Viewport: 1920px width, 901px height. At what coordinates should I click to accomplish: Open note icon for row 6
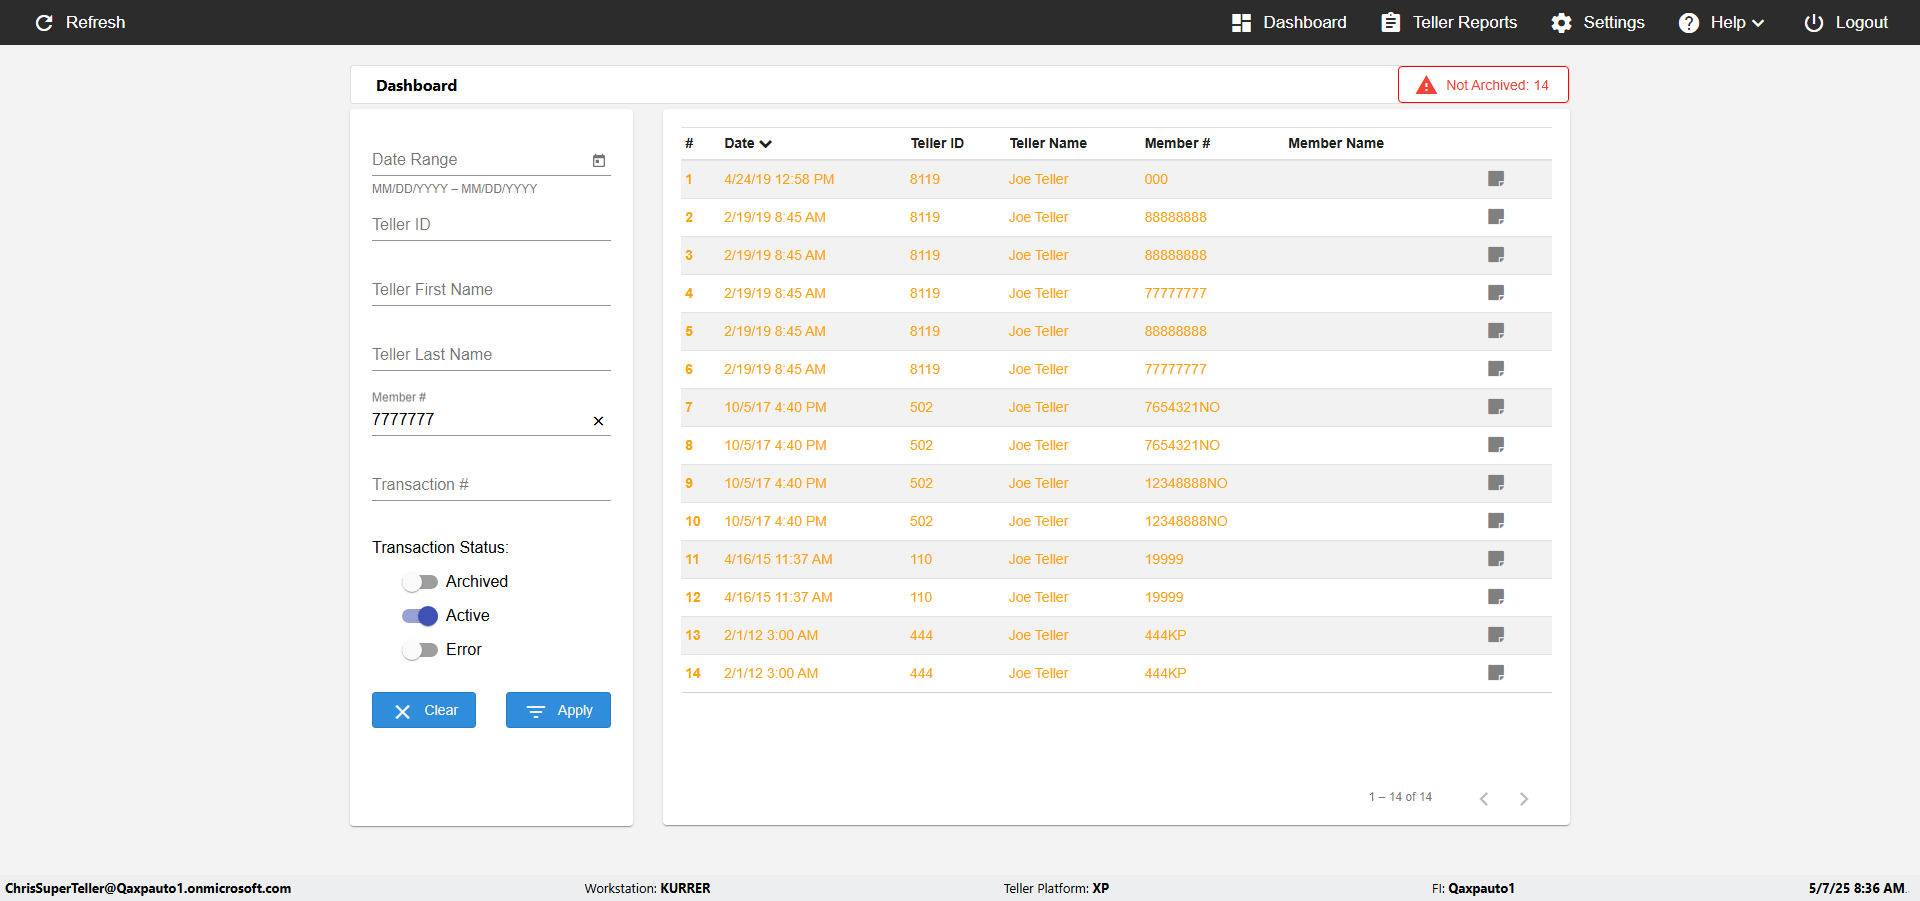[1496, 369]
